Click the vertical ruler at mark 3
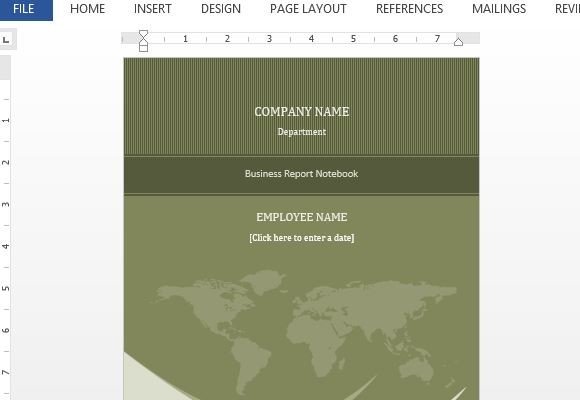Image resolution: width=580 pixels, height=400 pixels. [6, 204]
